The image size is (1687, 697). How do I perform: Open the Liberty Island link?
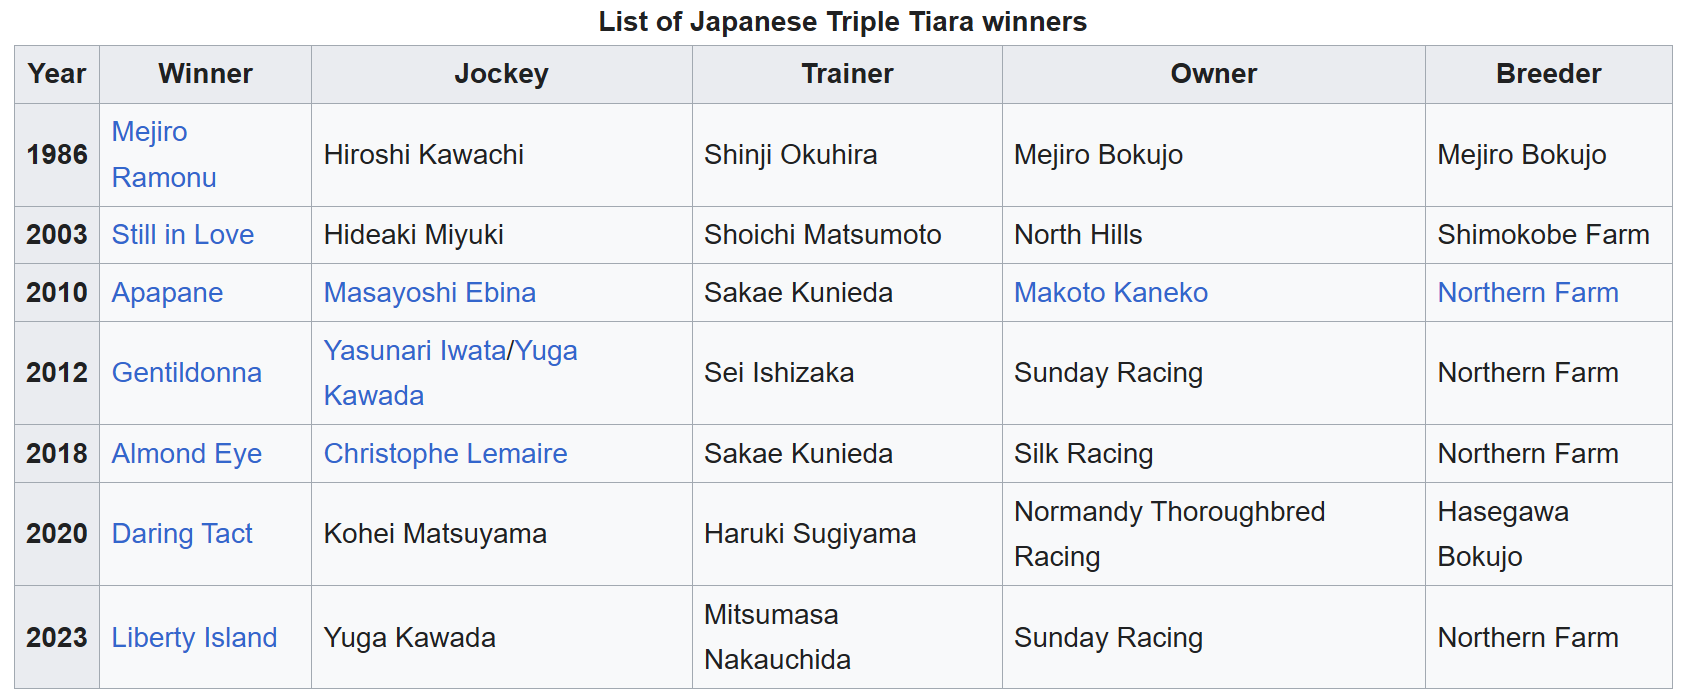194,638
